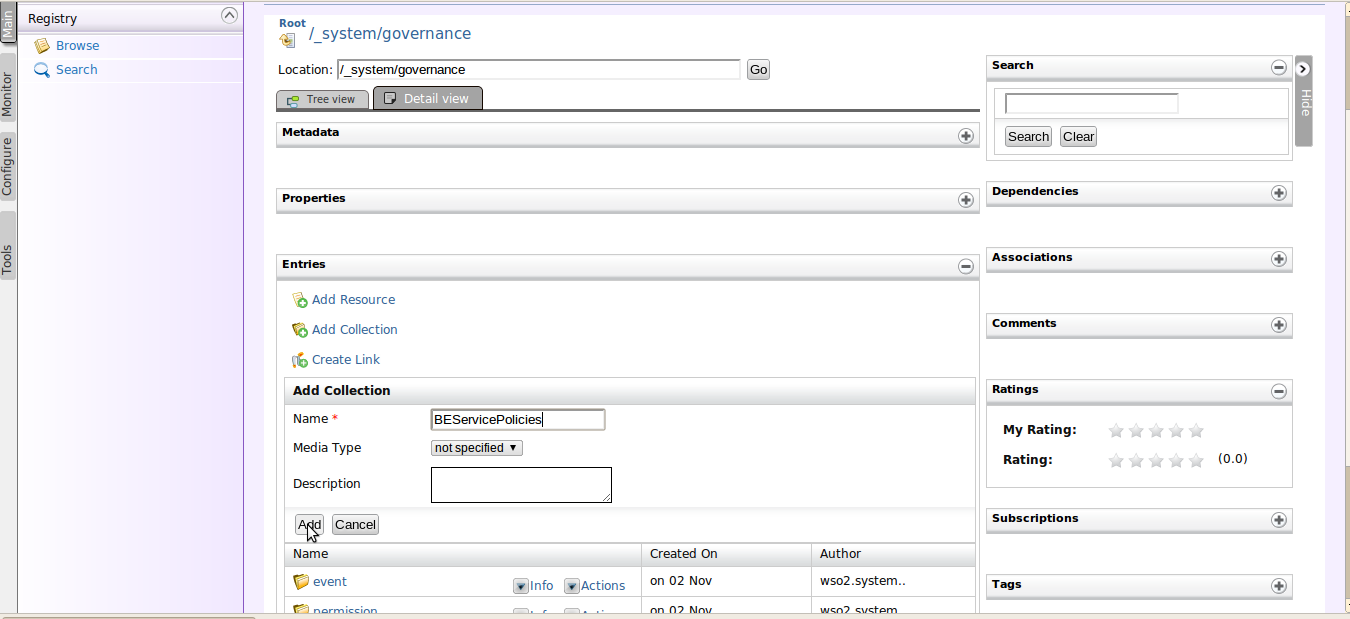Click the permission folder icon
1350x619 pixels.
tap(301, 609)
